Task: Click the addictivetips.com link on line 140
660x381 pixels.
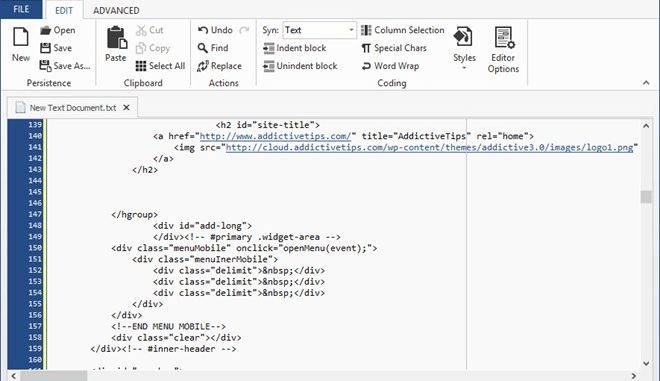Action: (x=275, y=136)
